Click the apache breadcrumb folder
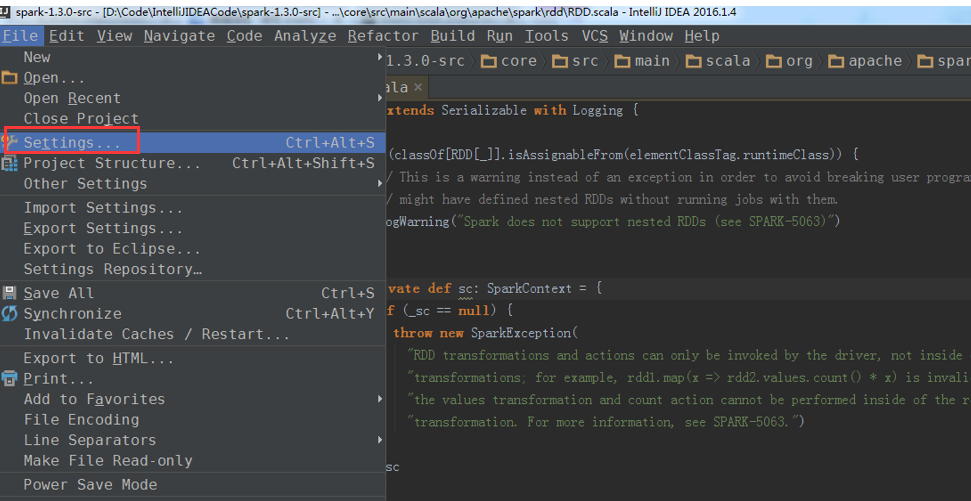 point(866,61)
